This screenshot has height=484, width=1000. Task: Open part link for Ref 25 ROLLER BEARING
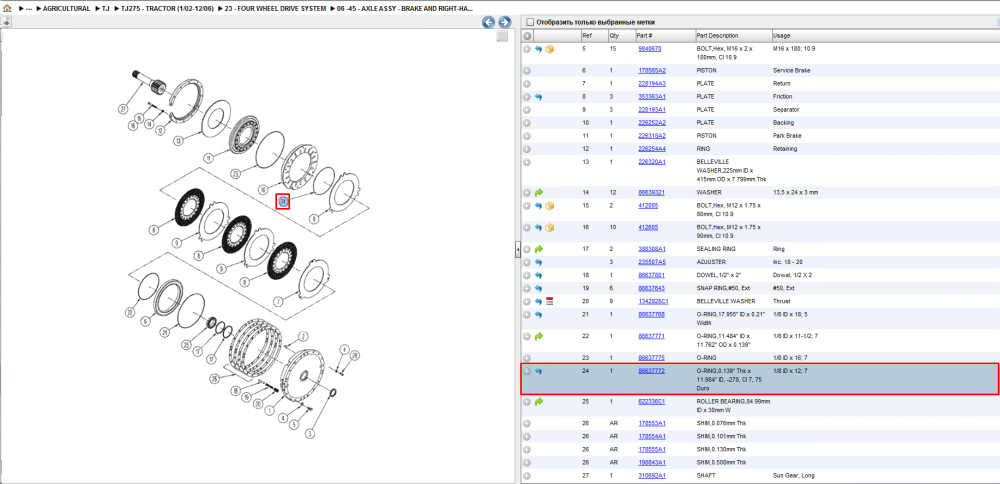tap(652, 402)
